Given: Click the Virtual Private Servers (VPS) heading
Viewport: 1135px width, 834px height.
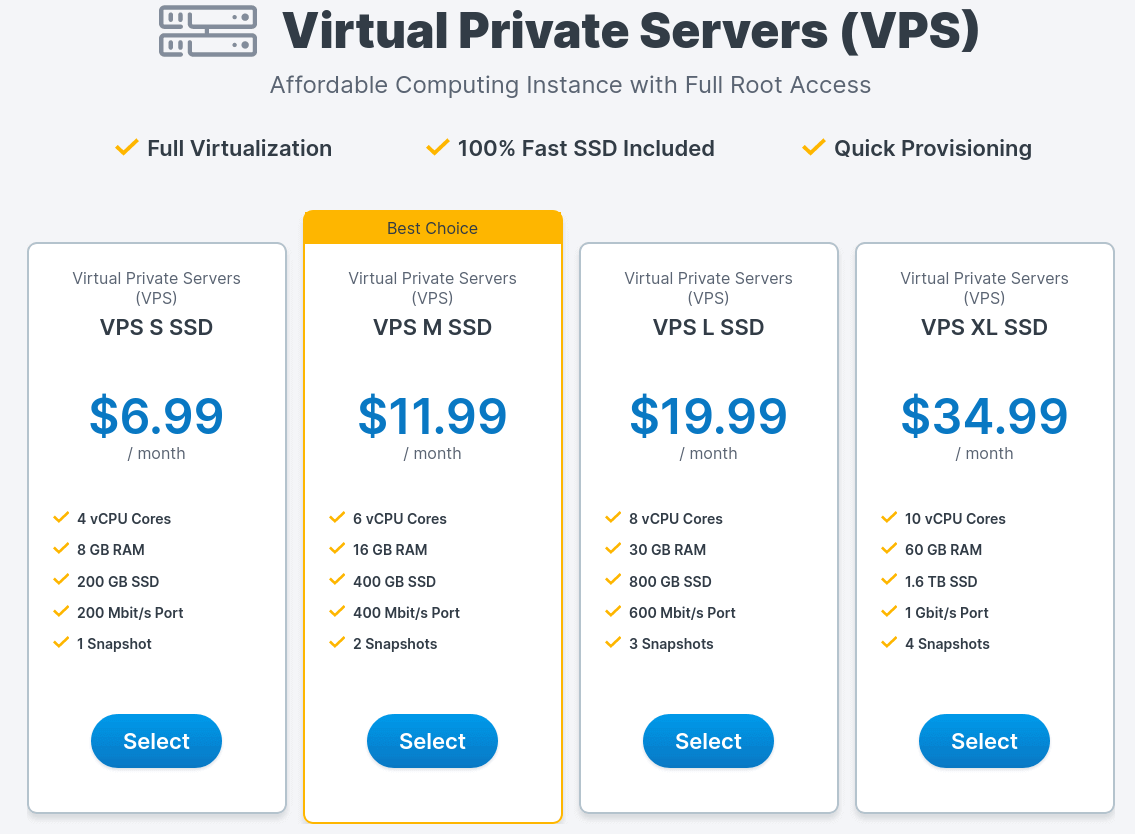Looking at the screenshot, I should coord(630,32).
